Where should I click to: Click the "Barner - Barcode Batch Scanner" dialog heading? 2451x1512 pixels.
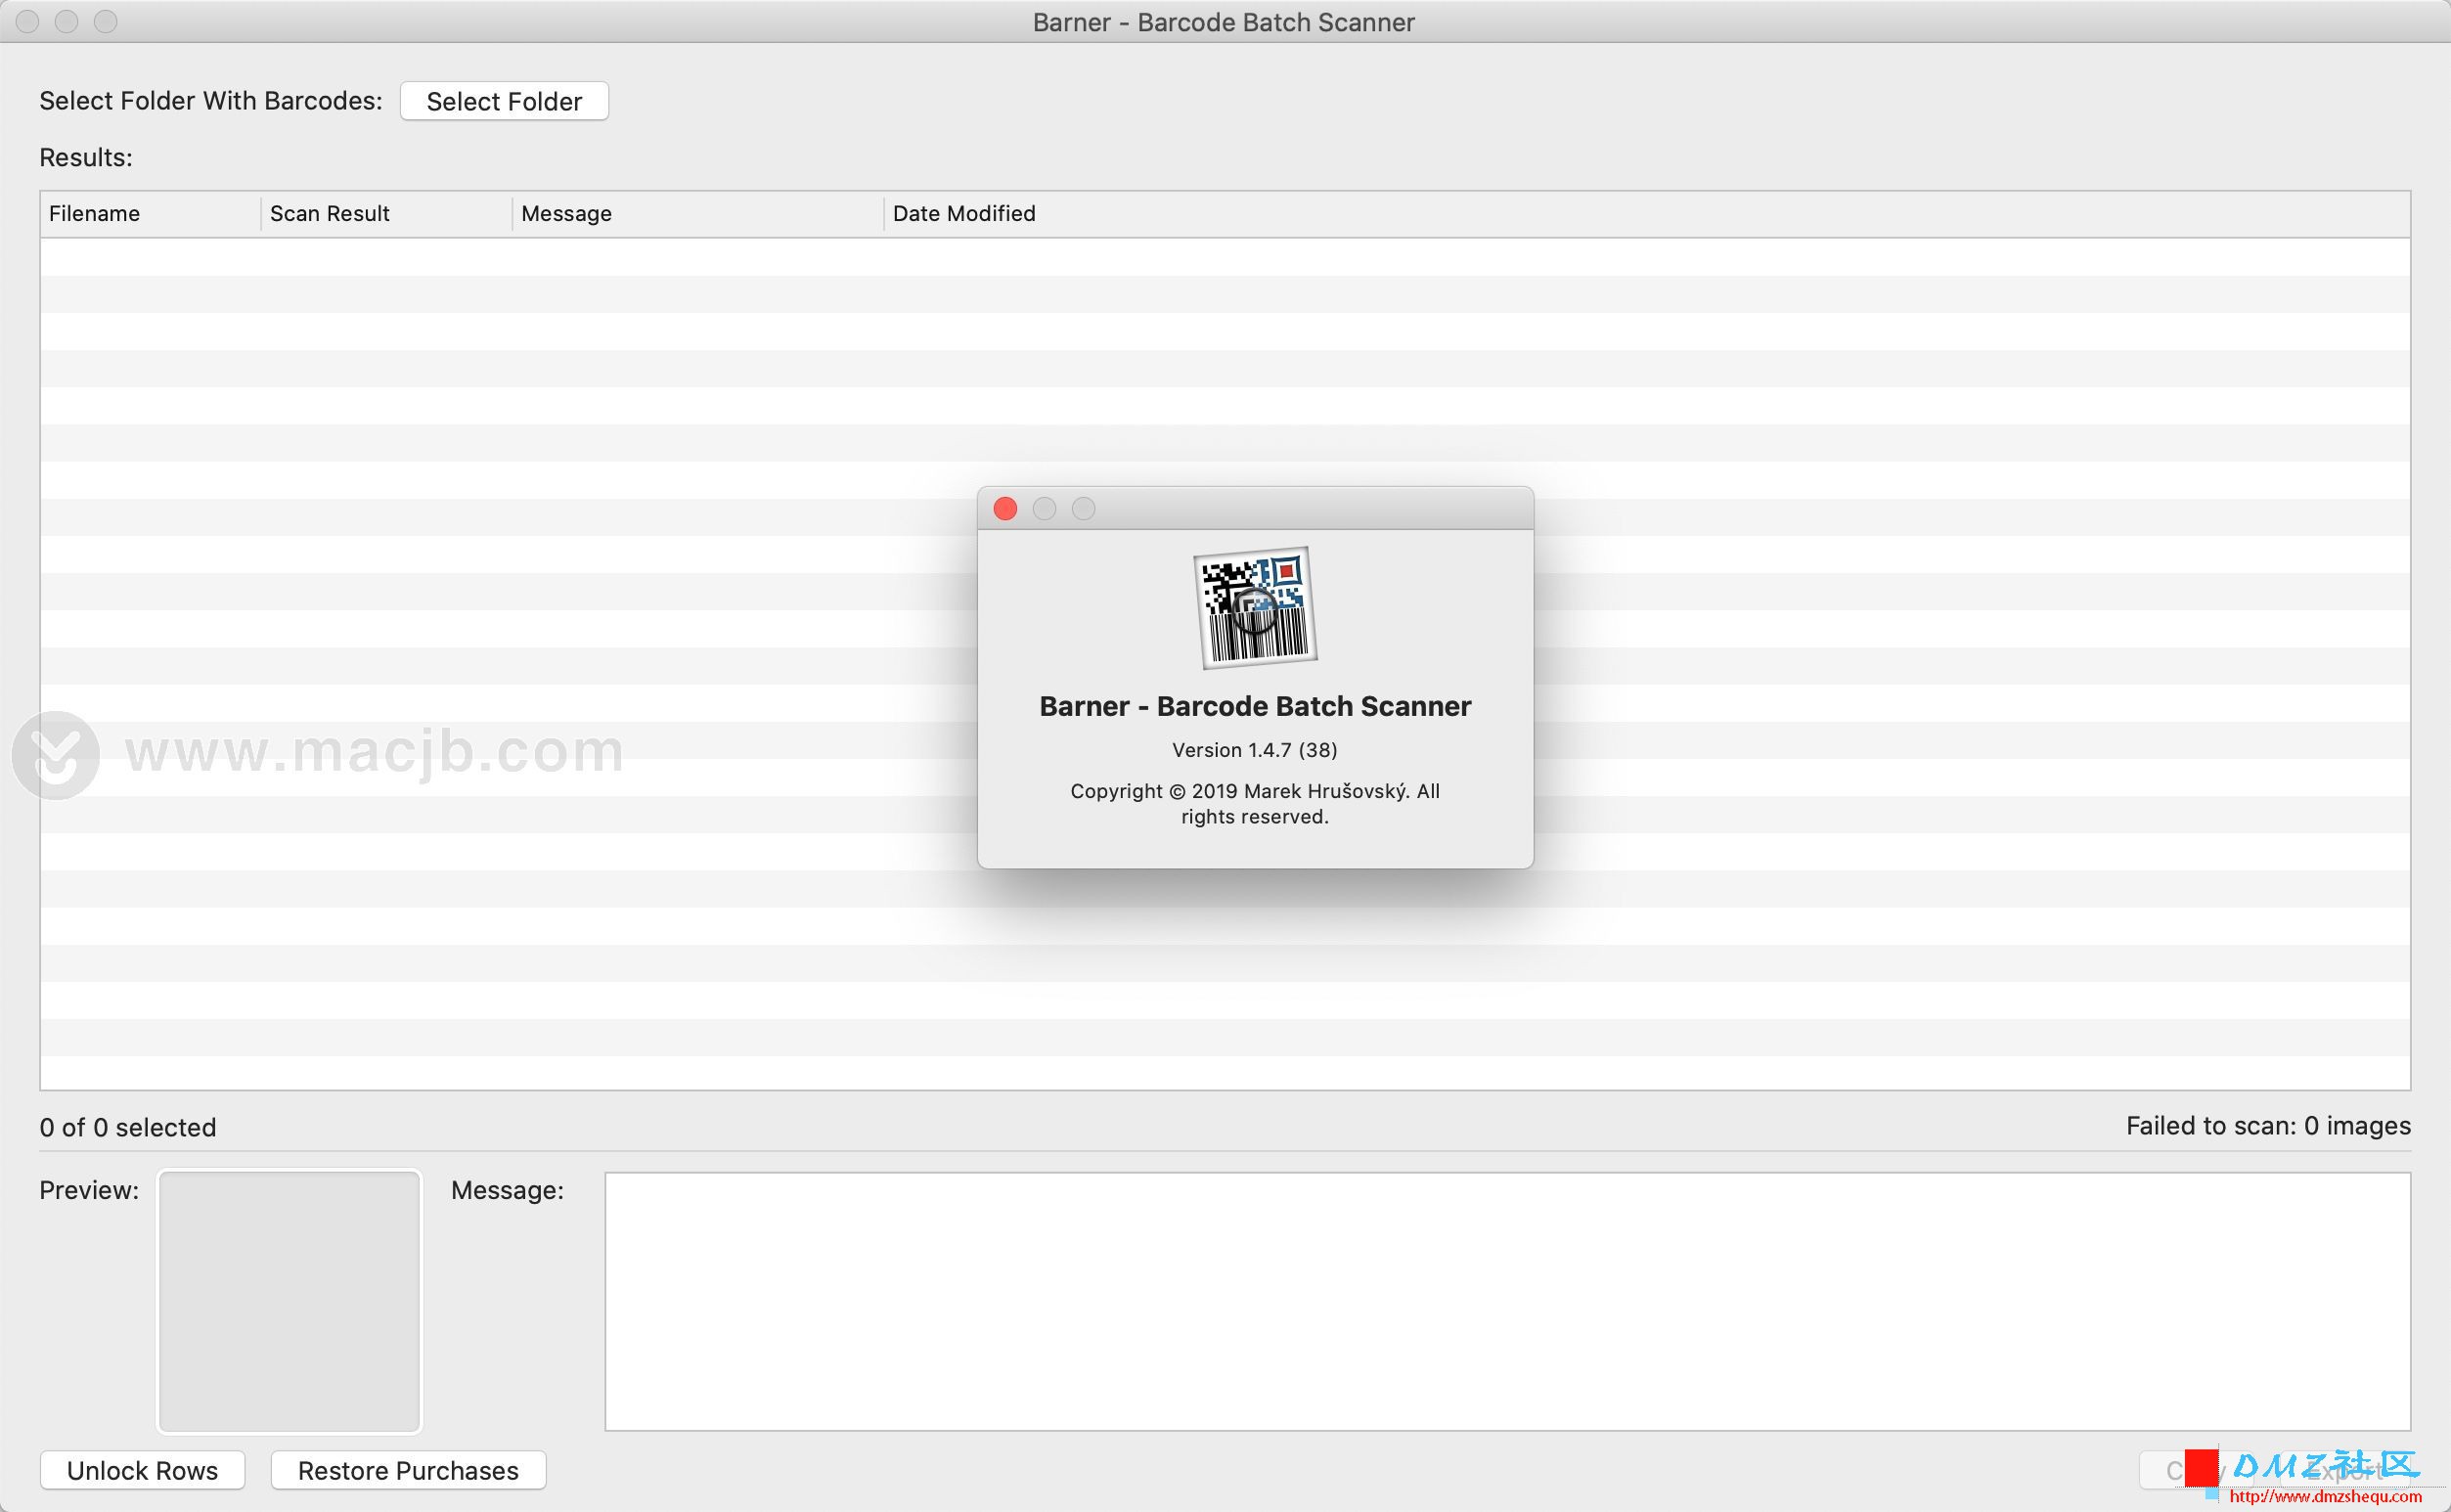coord(1255,706)
